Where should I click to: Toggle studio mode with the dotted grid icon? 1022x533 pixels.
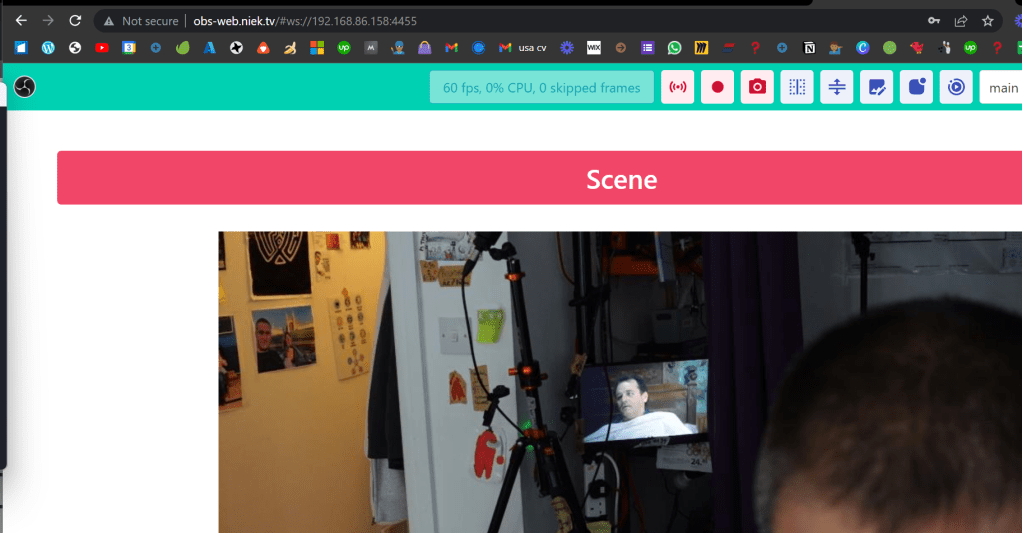(797, 87)
